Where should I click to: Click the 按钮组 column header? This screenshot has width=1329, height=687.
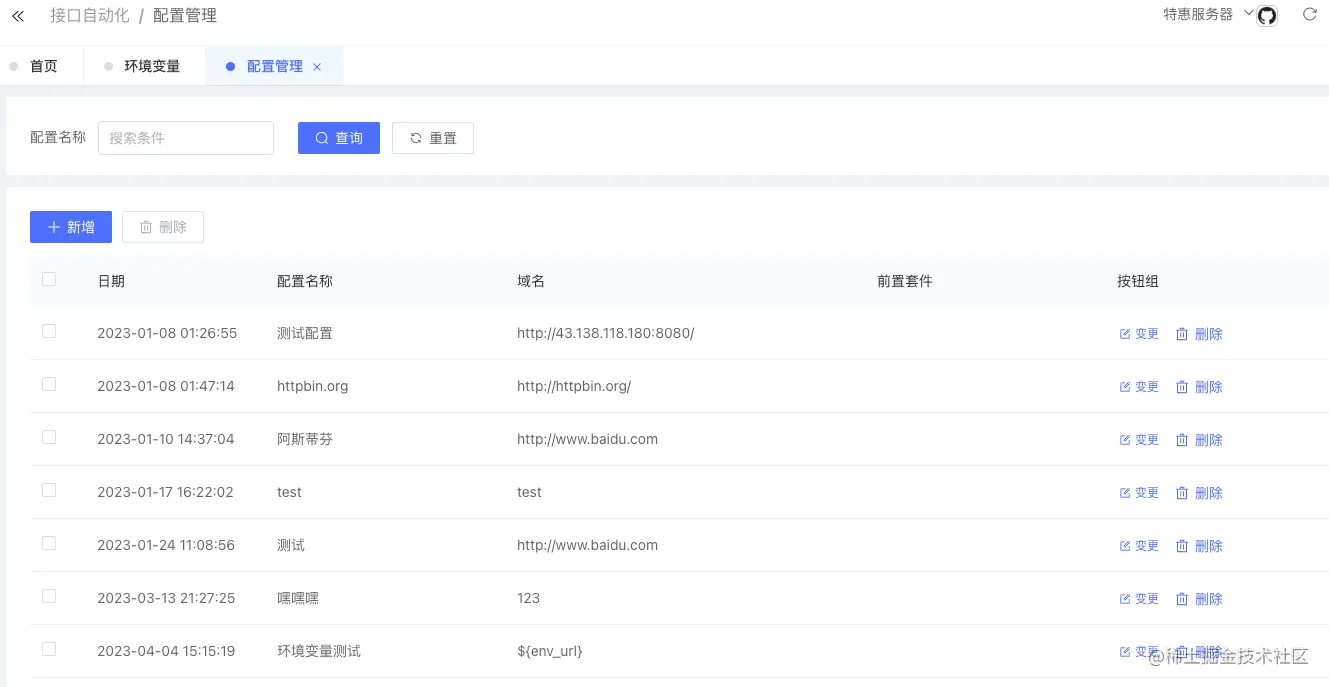[1138, 281]
